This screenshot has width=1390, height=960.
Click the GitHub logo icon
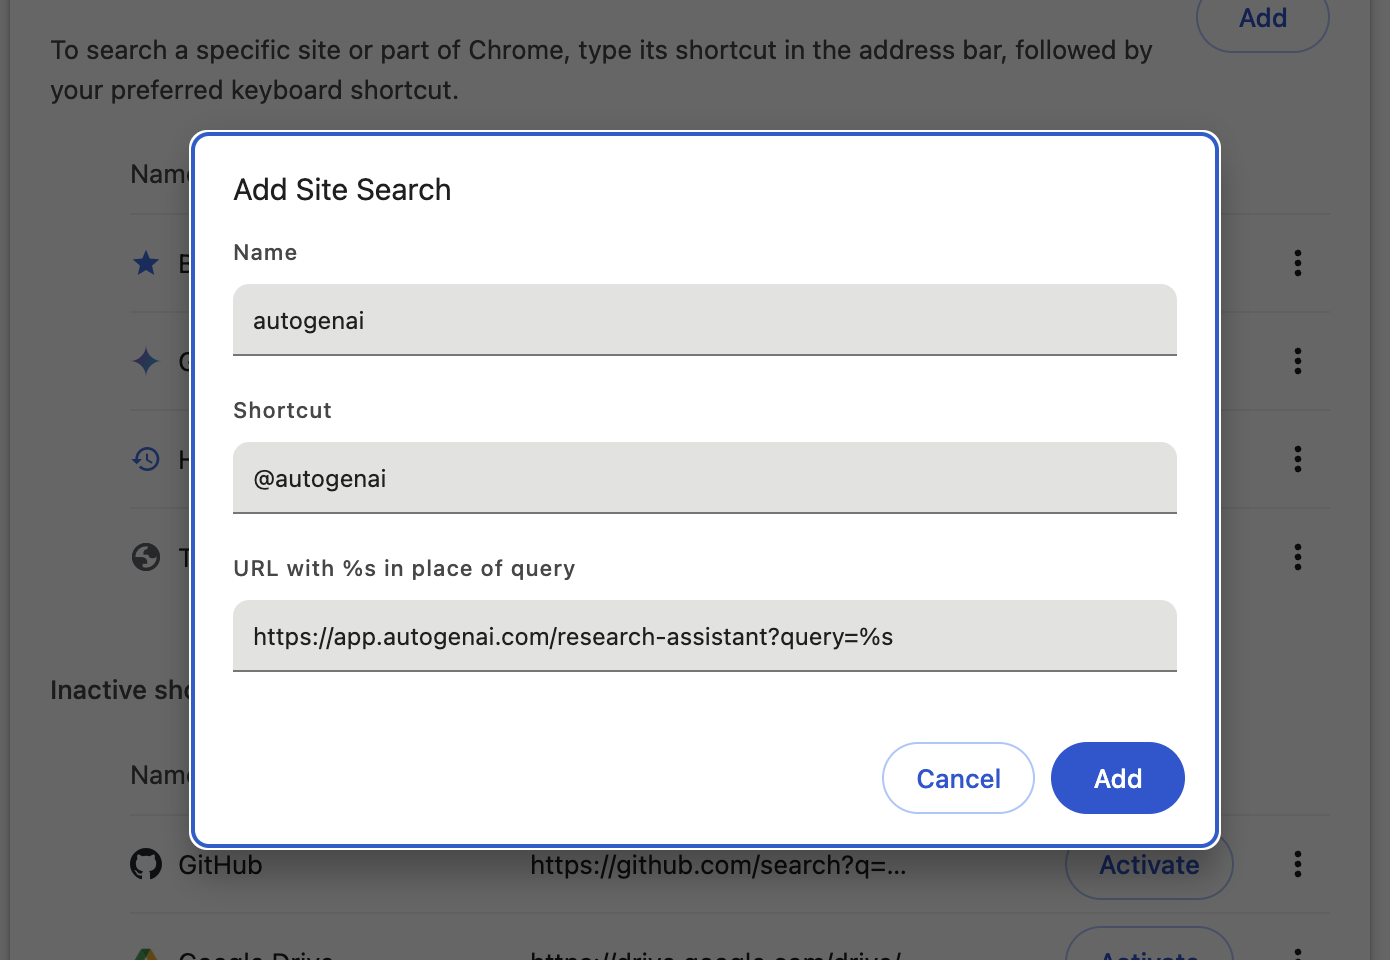(x=146, y=864)
